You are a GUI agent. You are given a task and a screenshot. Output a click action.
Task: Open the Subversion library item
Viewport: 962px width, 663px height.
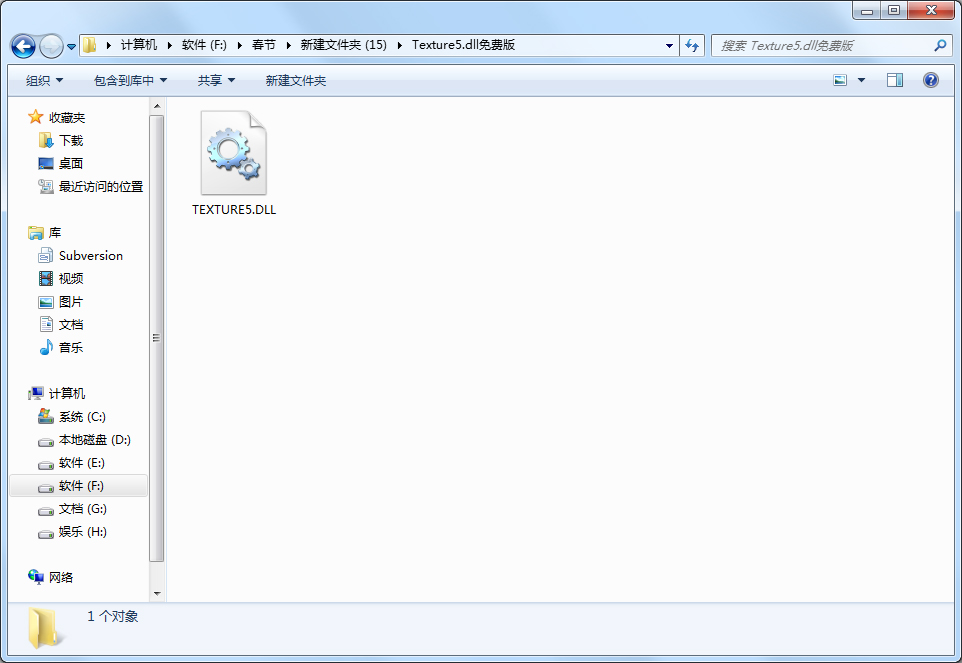[x=90, y=256]
